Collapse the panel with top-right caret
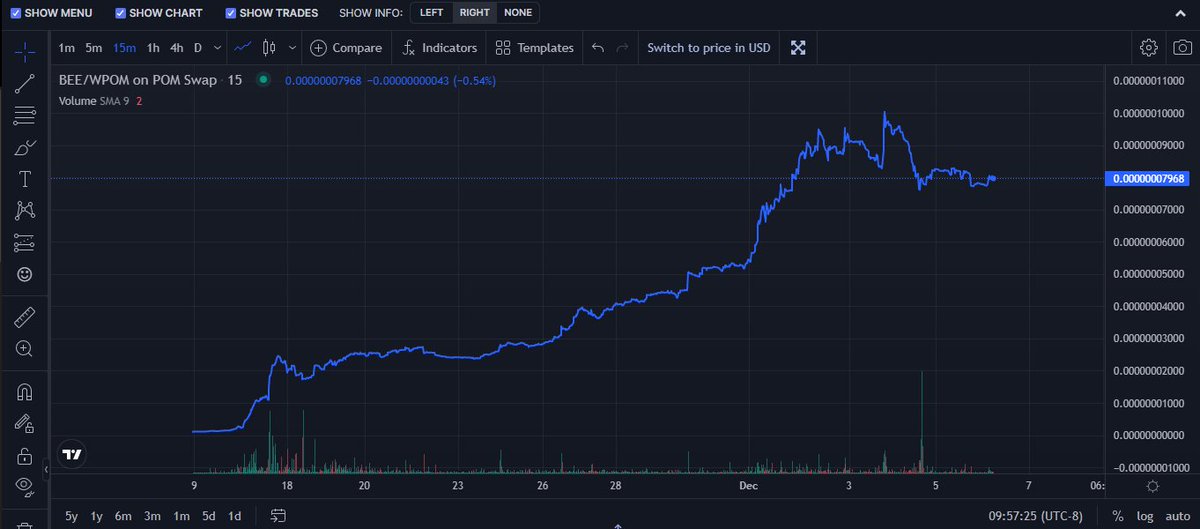The height and width of the screenshot is (529, 1200). (x=1181, y=13)
